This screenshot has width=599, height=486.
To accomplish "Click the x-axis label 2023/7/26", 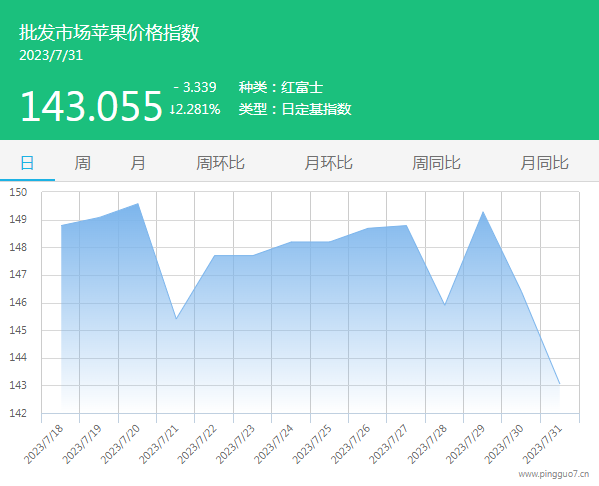I will (x=350, y=444).
